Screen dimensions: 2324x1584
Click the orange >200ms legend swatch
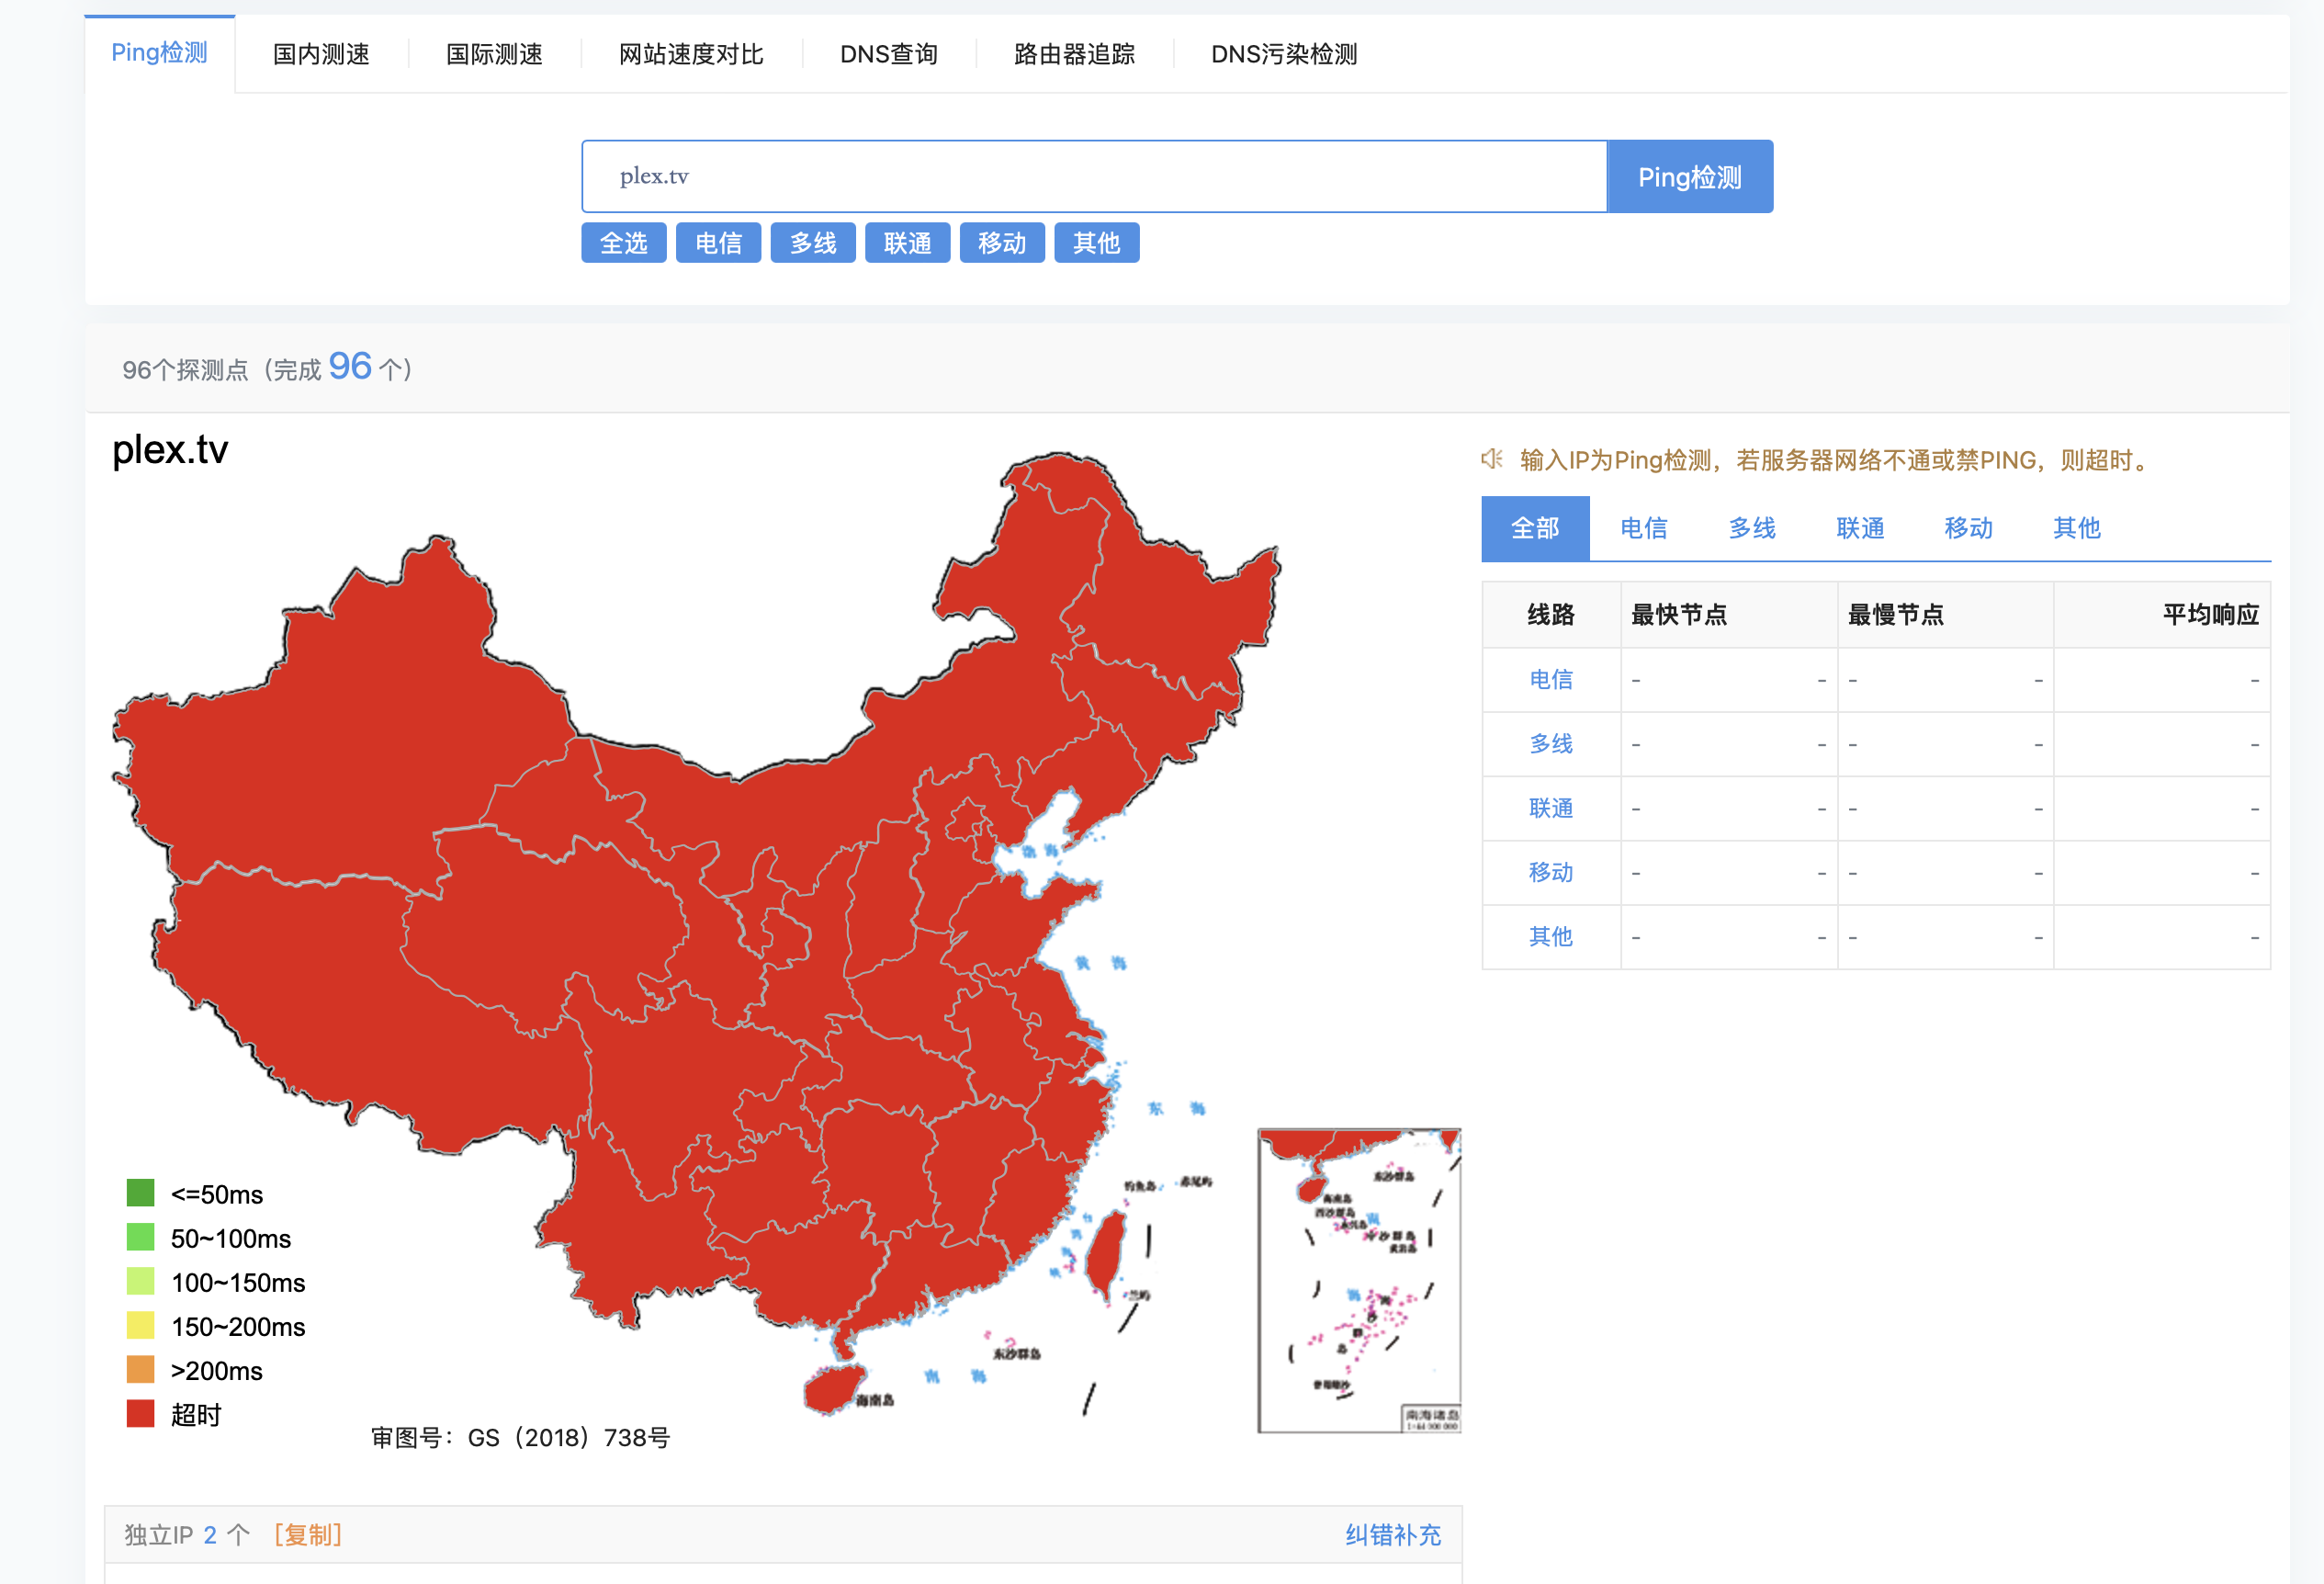pos(141,1369)
